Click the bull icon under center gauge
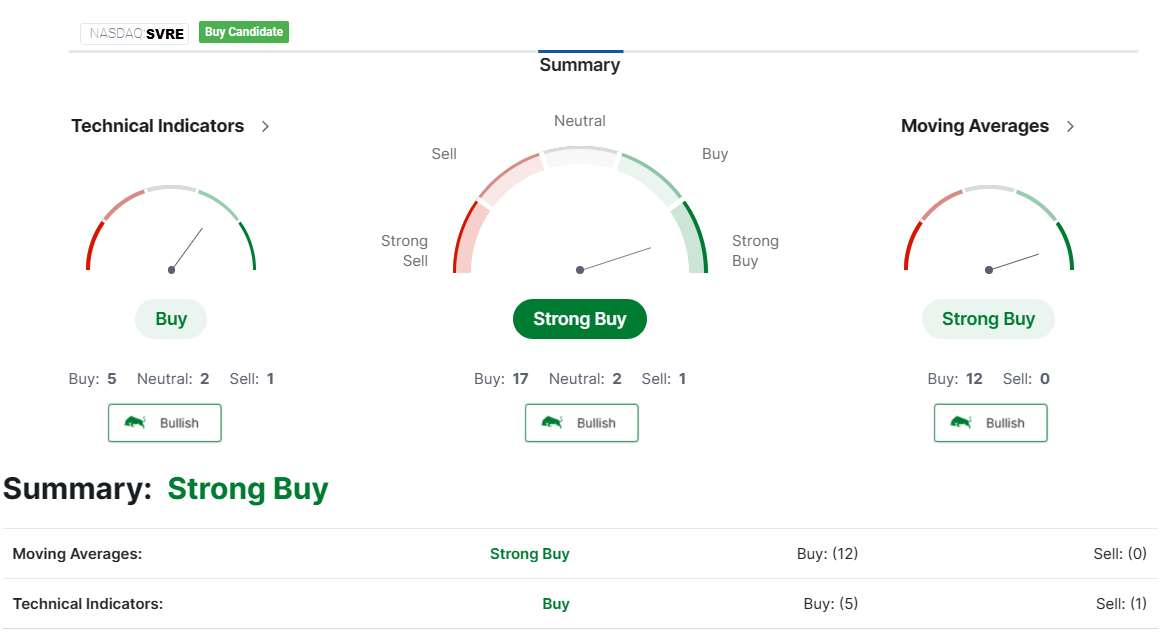Viewport: 1163px width, 632px height. (552, 422)
